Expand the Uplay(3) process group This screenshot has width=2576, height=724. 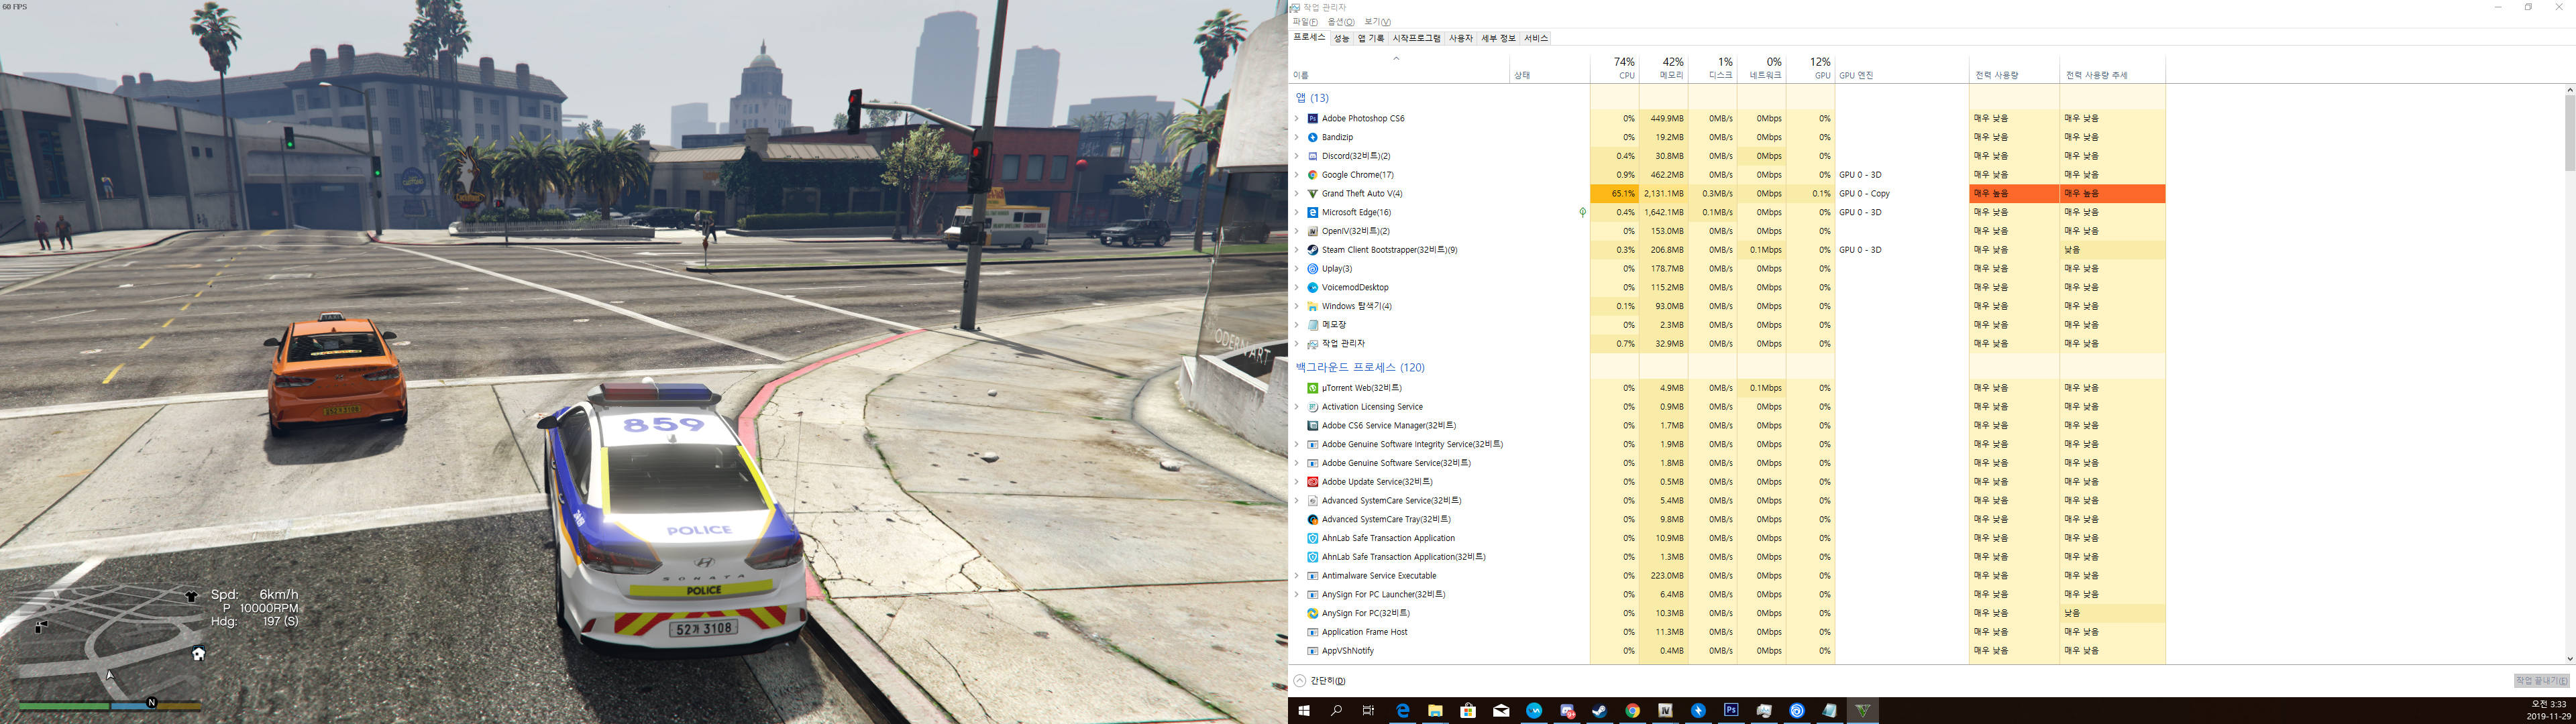tap(1297, 269)
